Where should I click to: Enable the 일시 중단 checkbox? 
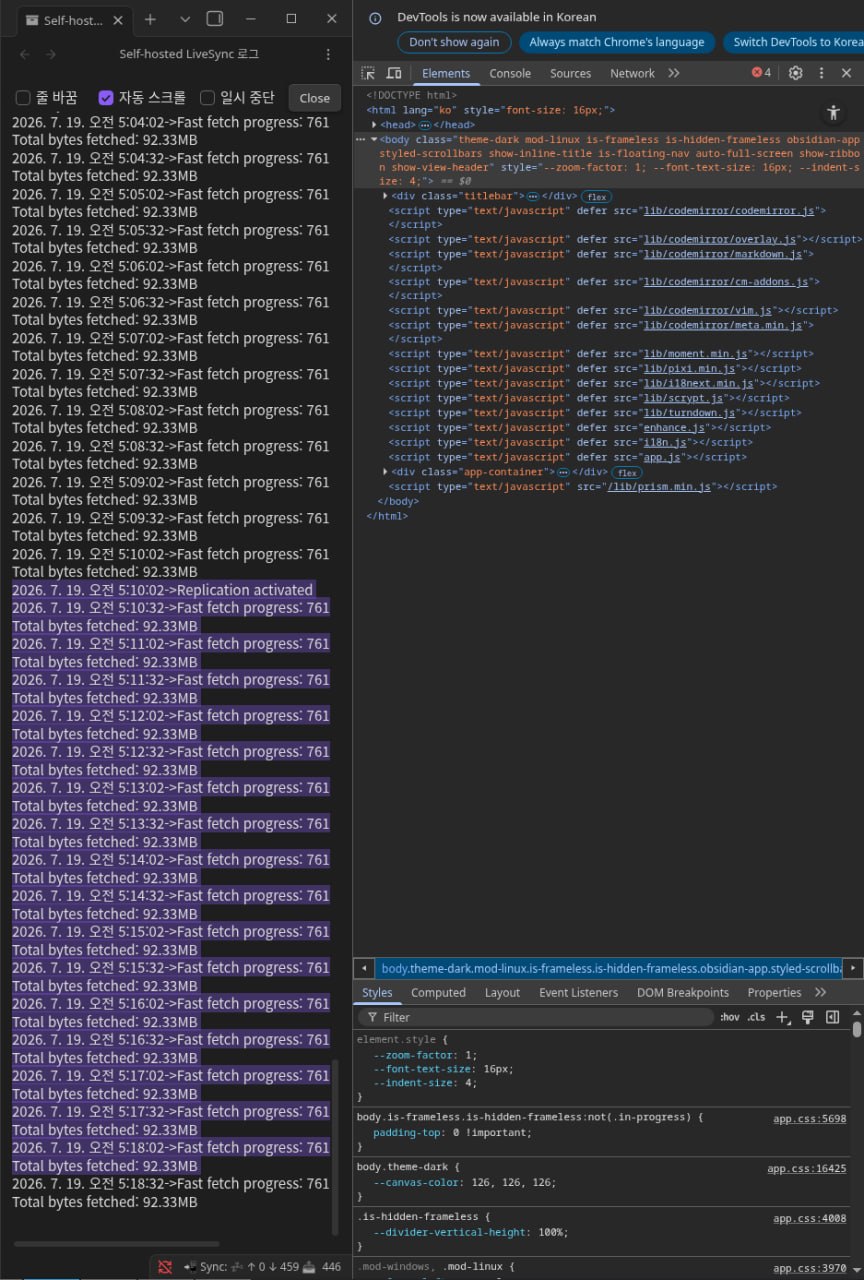click(x=208, y=97)
